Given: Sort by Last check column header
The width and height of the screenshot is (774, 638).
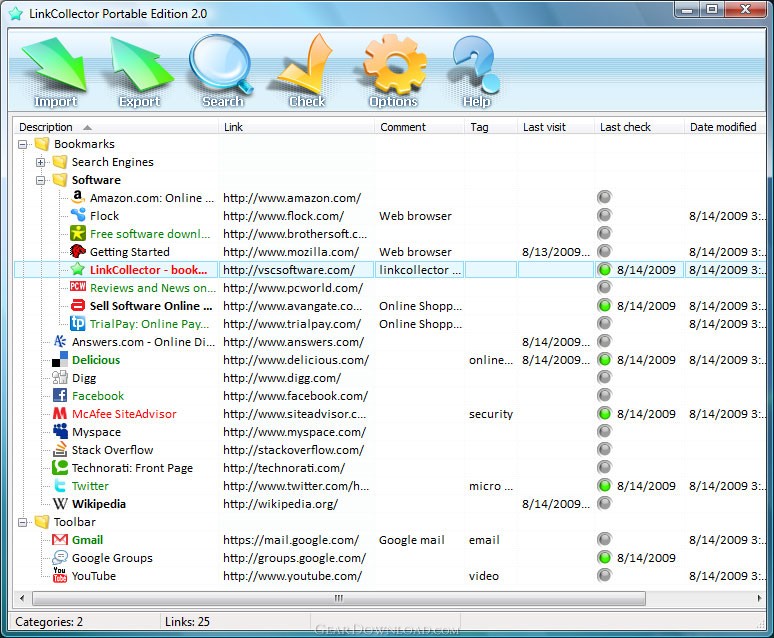Looking at the screenshot, I should (639, 127).
